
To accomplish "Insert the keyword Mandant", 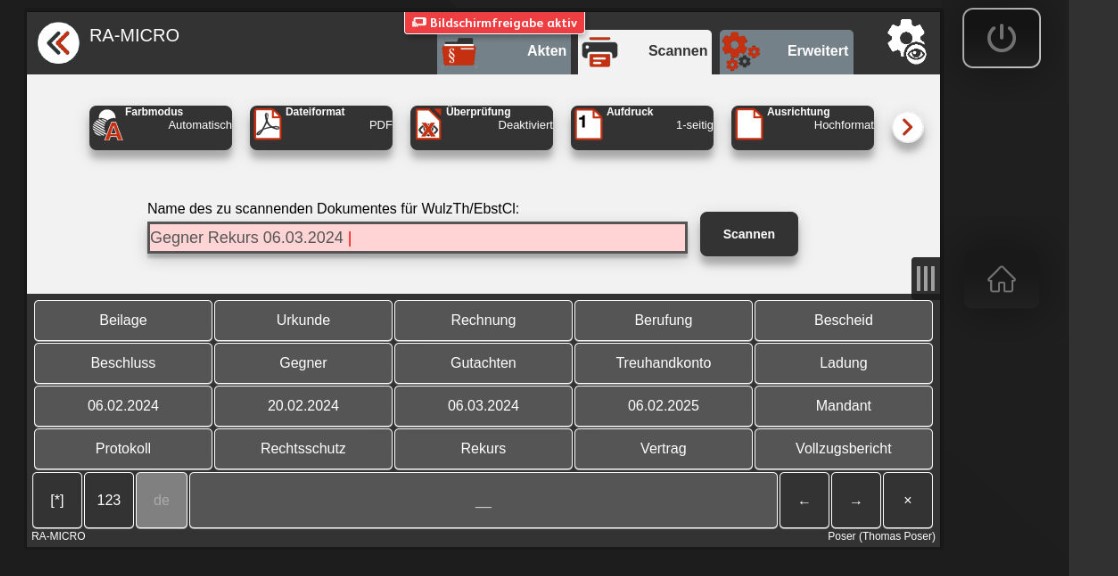I will click(x=843, y=406).
